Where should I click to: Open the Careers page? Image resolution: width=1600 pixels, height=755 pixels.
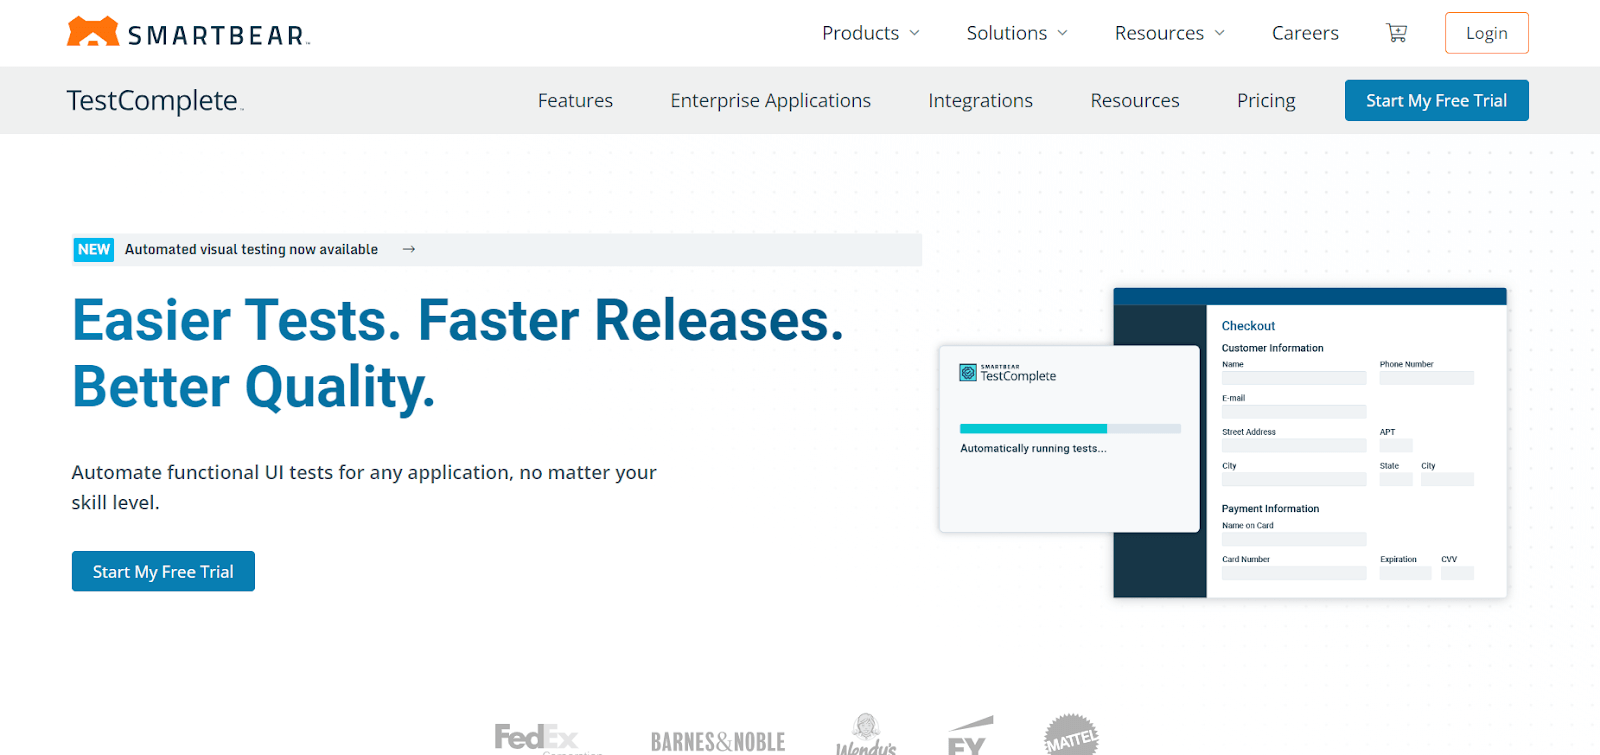(1305, 33)
